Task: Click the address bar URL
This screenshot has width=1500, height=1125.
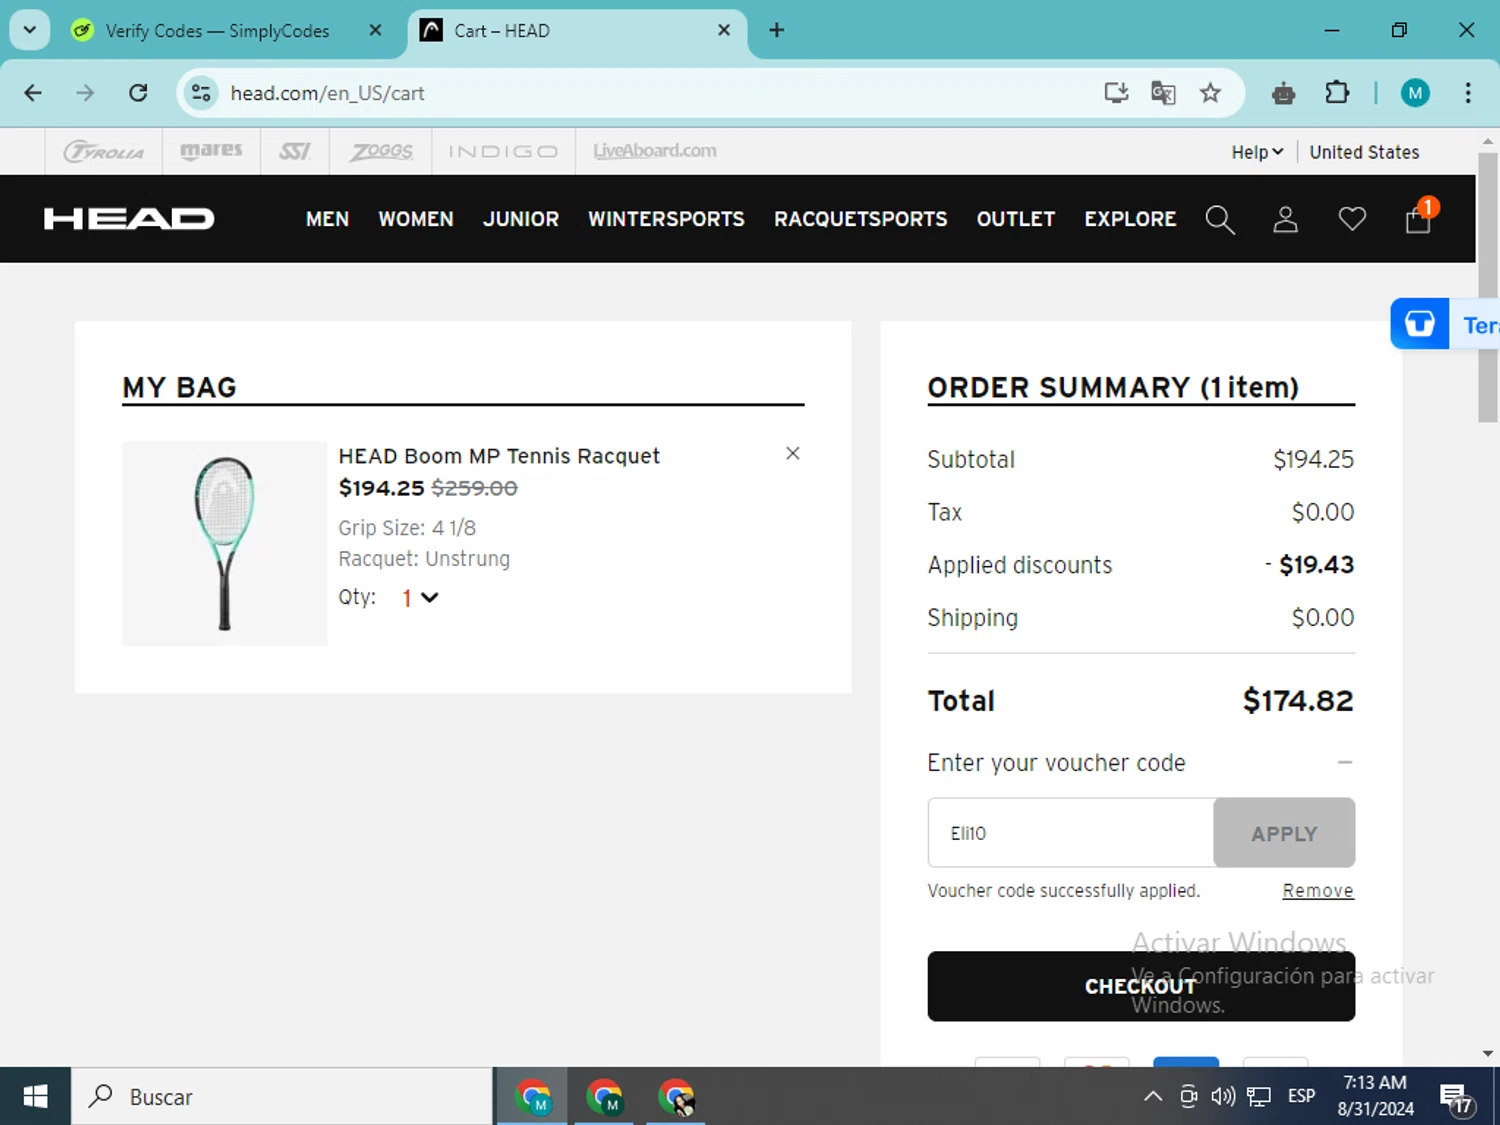Action: pyautogui.click(x=327, y=93)
